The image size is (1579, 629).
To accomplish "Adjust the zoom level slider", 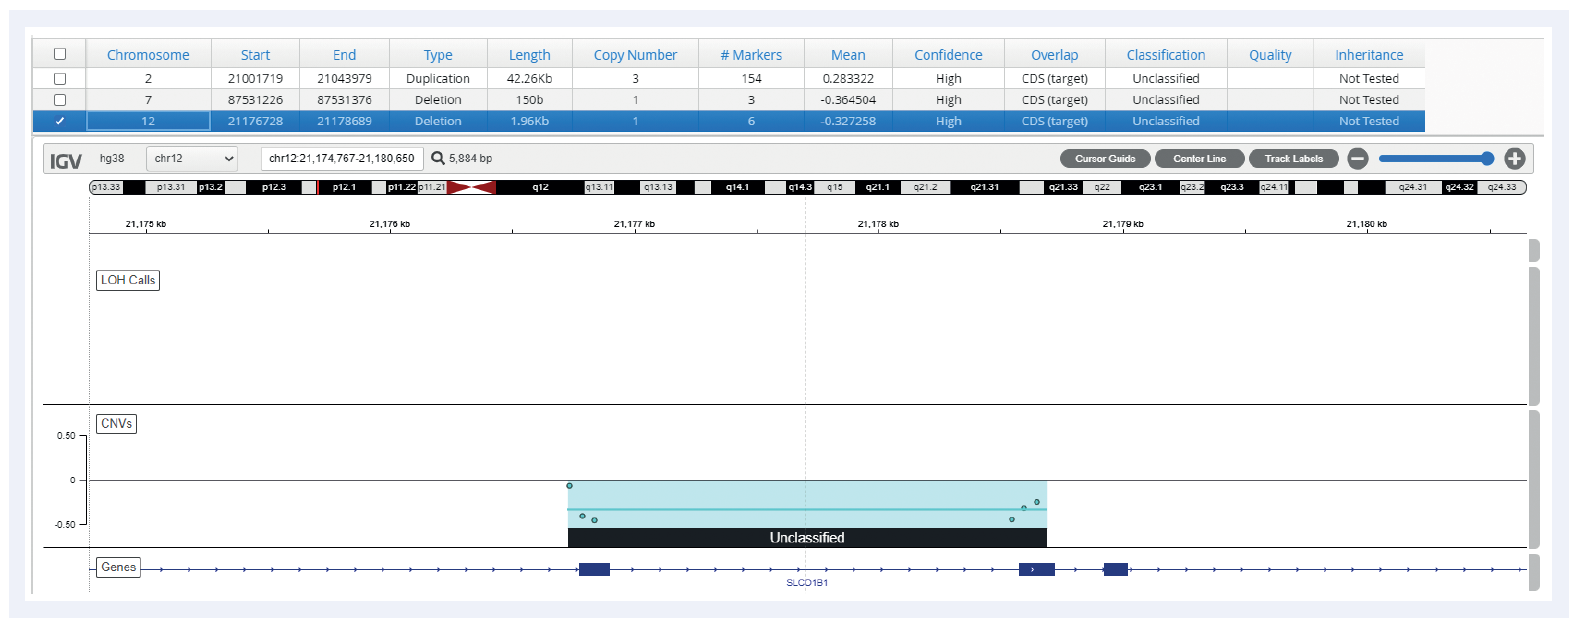I will [1436, 158].
